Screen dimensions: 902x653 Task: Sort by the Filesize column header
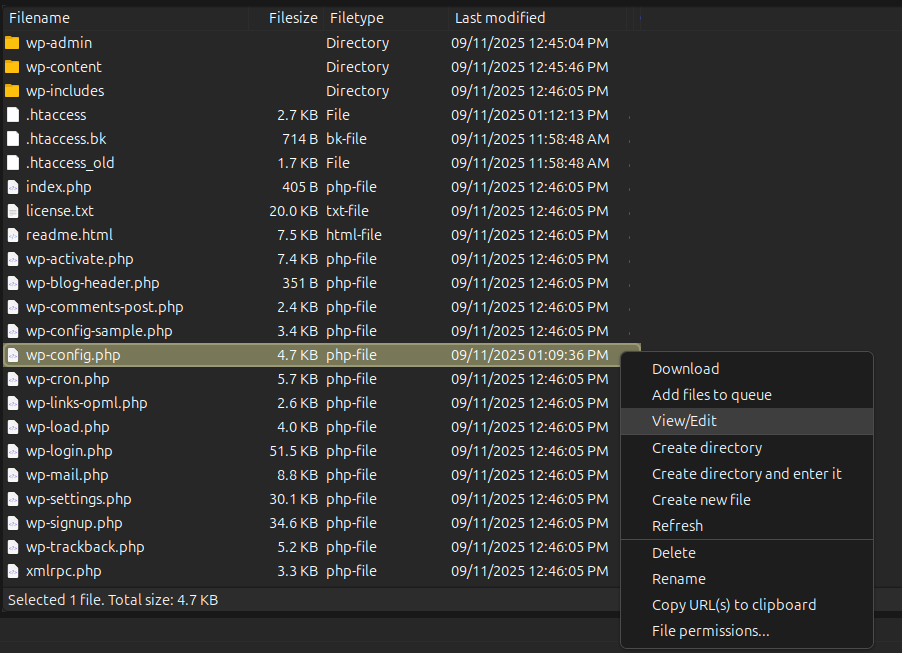286,18
